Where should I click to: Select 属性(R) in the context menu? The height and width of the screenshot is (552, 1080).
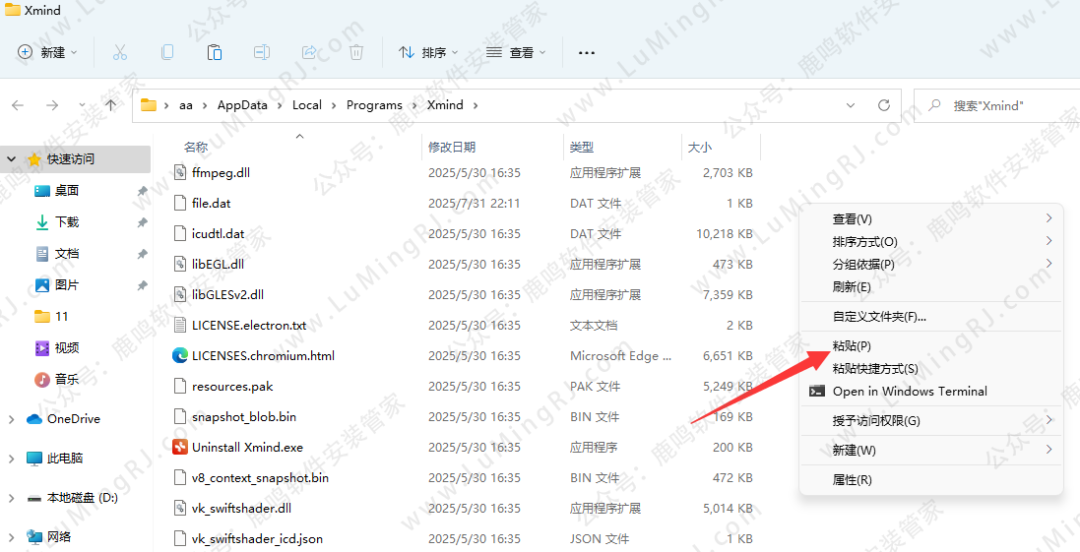(852, 480)
